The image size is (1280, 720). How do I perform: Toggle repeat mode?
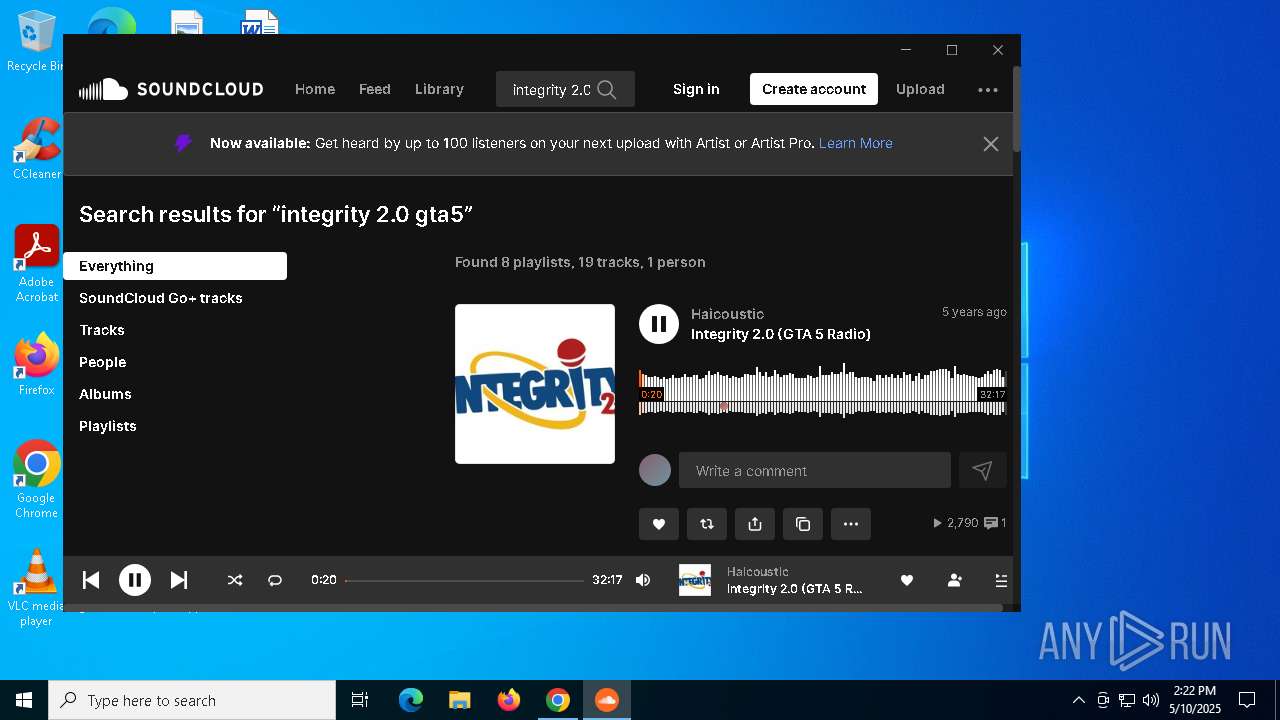[275, 580]
